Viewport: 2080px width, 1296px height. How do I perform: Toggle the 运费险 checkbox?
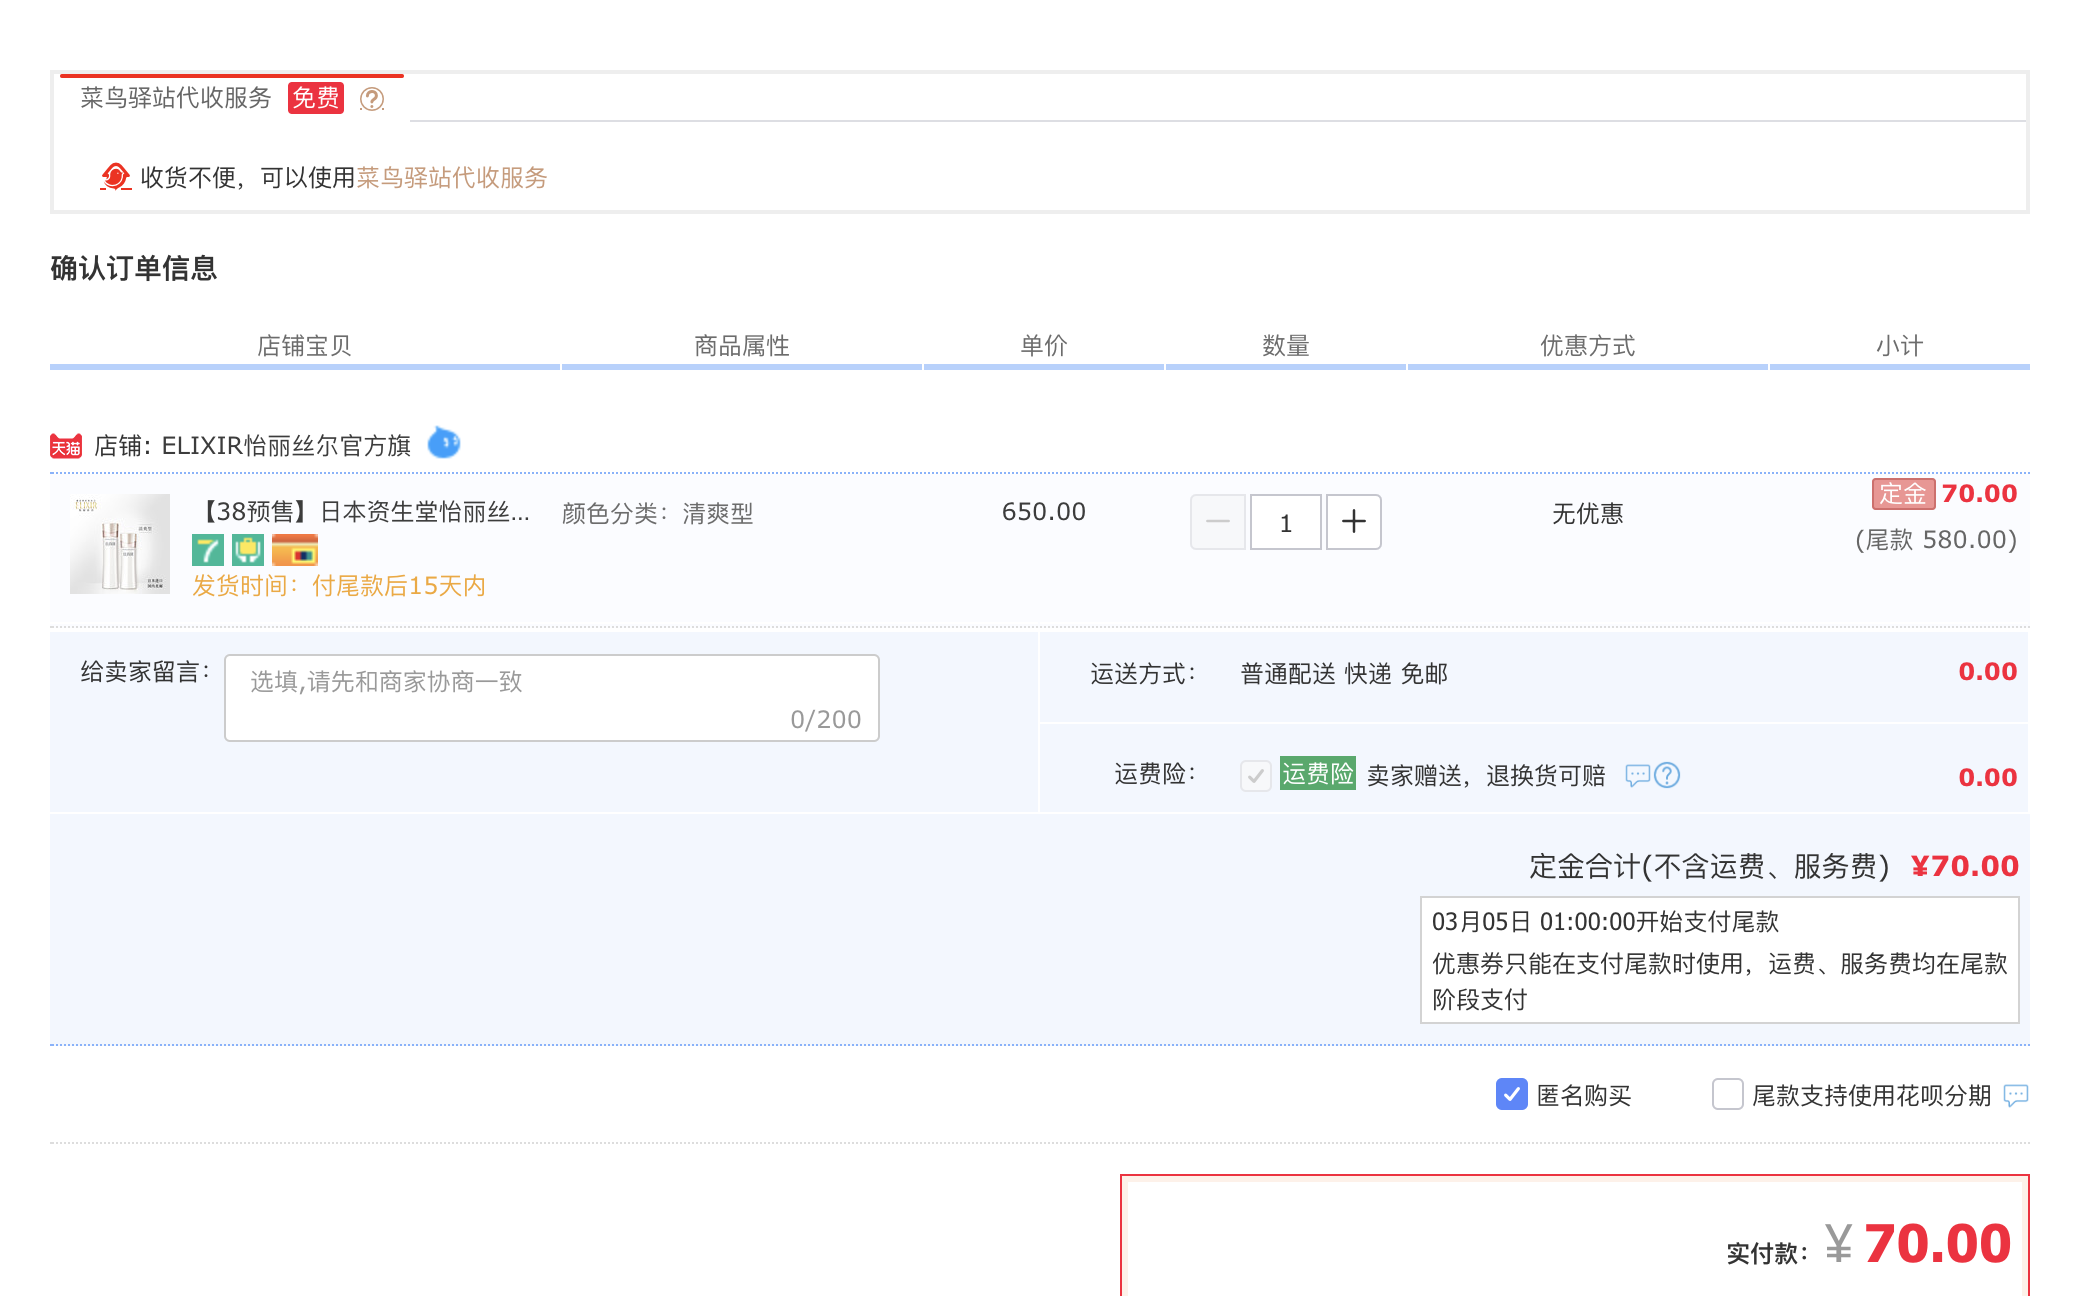1256,775
